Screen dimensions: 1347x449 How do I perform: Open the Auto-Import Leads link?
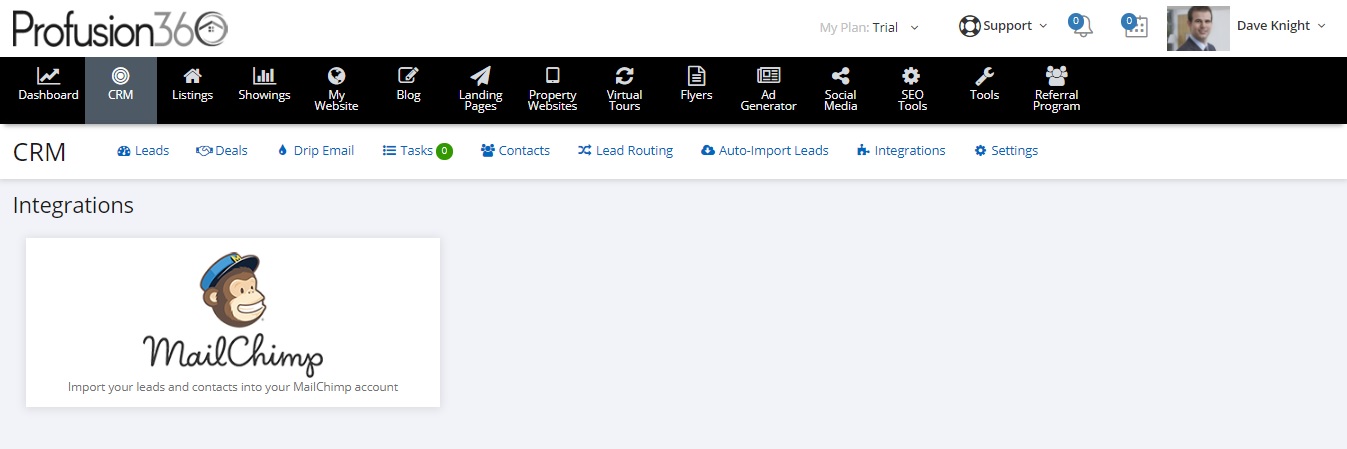pos(765,151)
